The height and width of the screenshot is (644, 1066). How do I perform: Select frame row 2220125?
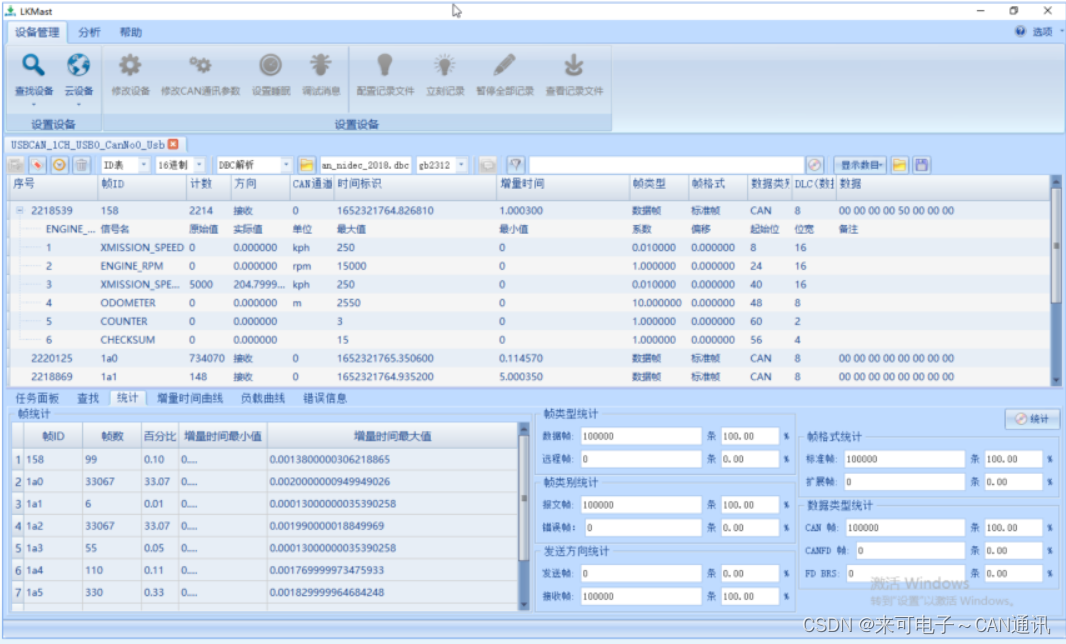click(x=530, y=358)
